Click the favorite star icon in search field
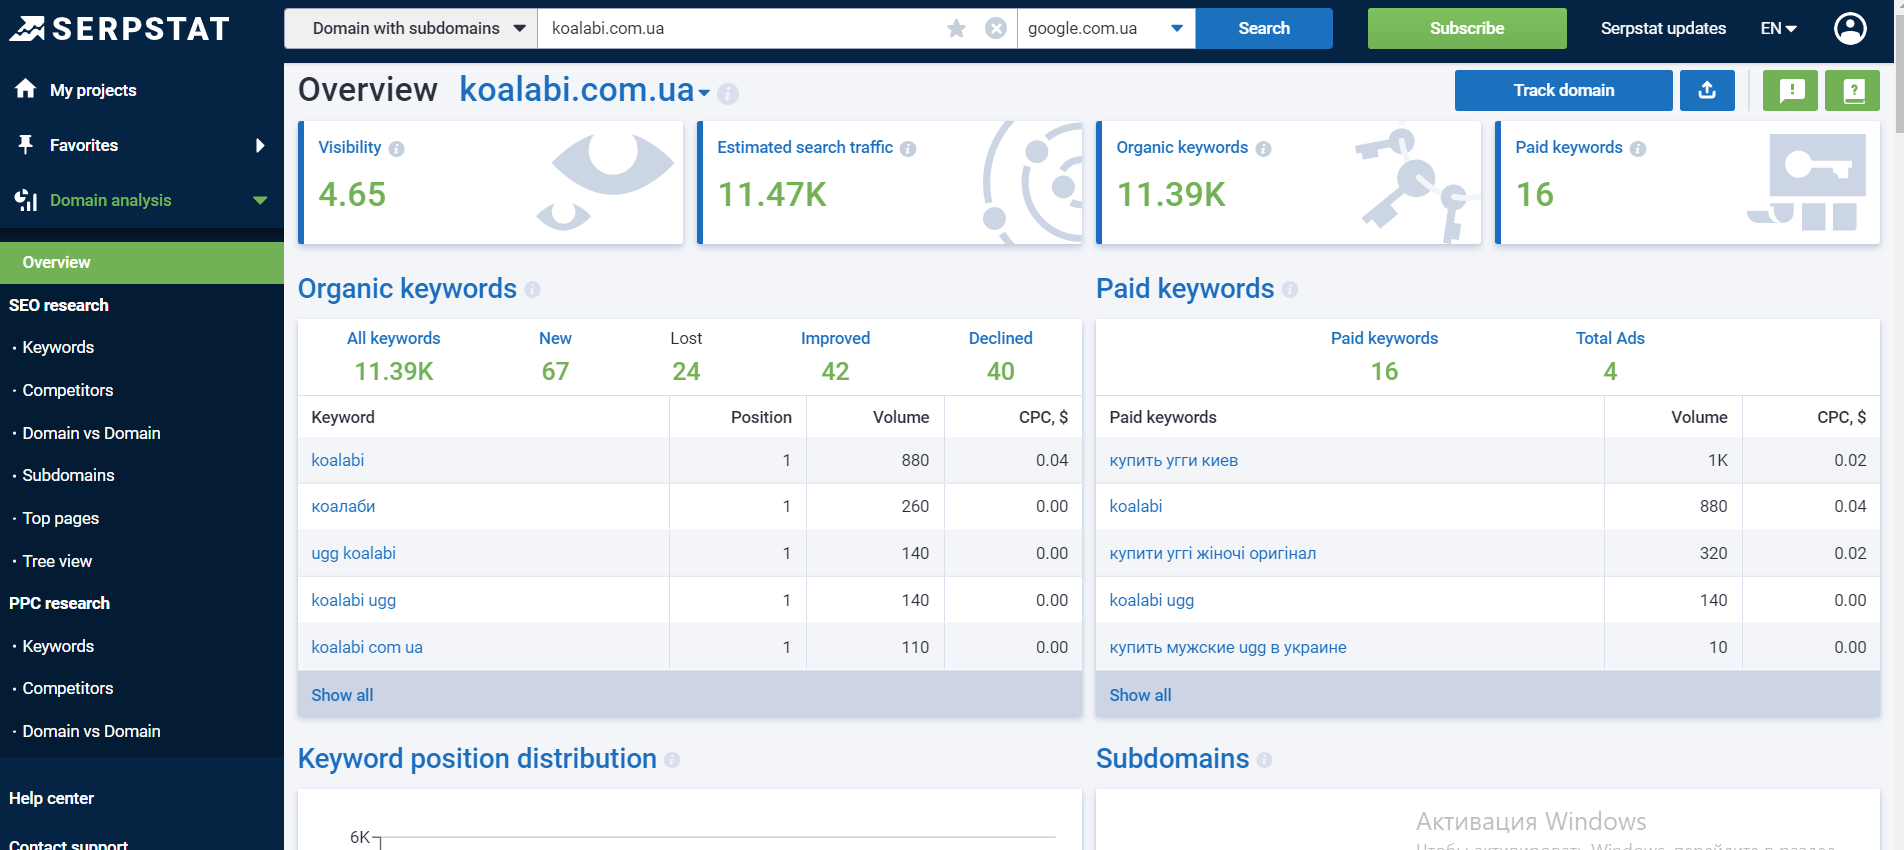The height and width of the screenshot is (850, 1904). tap(957, 28)
